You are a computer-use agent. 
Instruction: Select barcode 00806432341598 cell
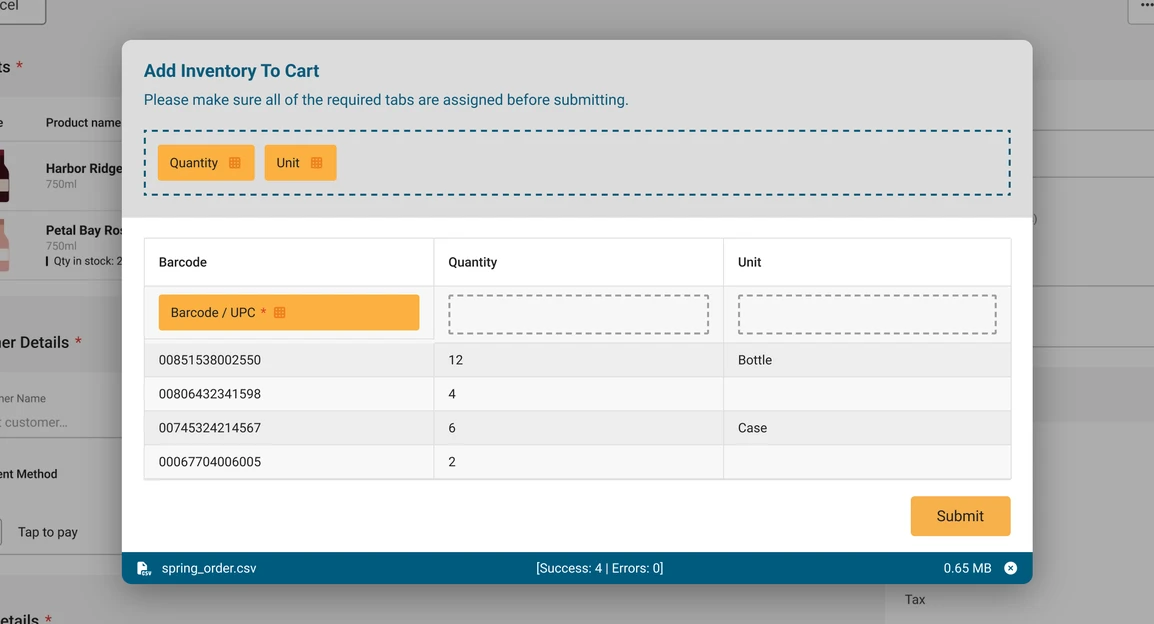pos(288,394)
